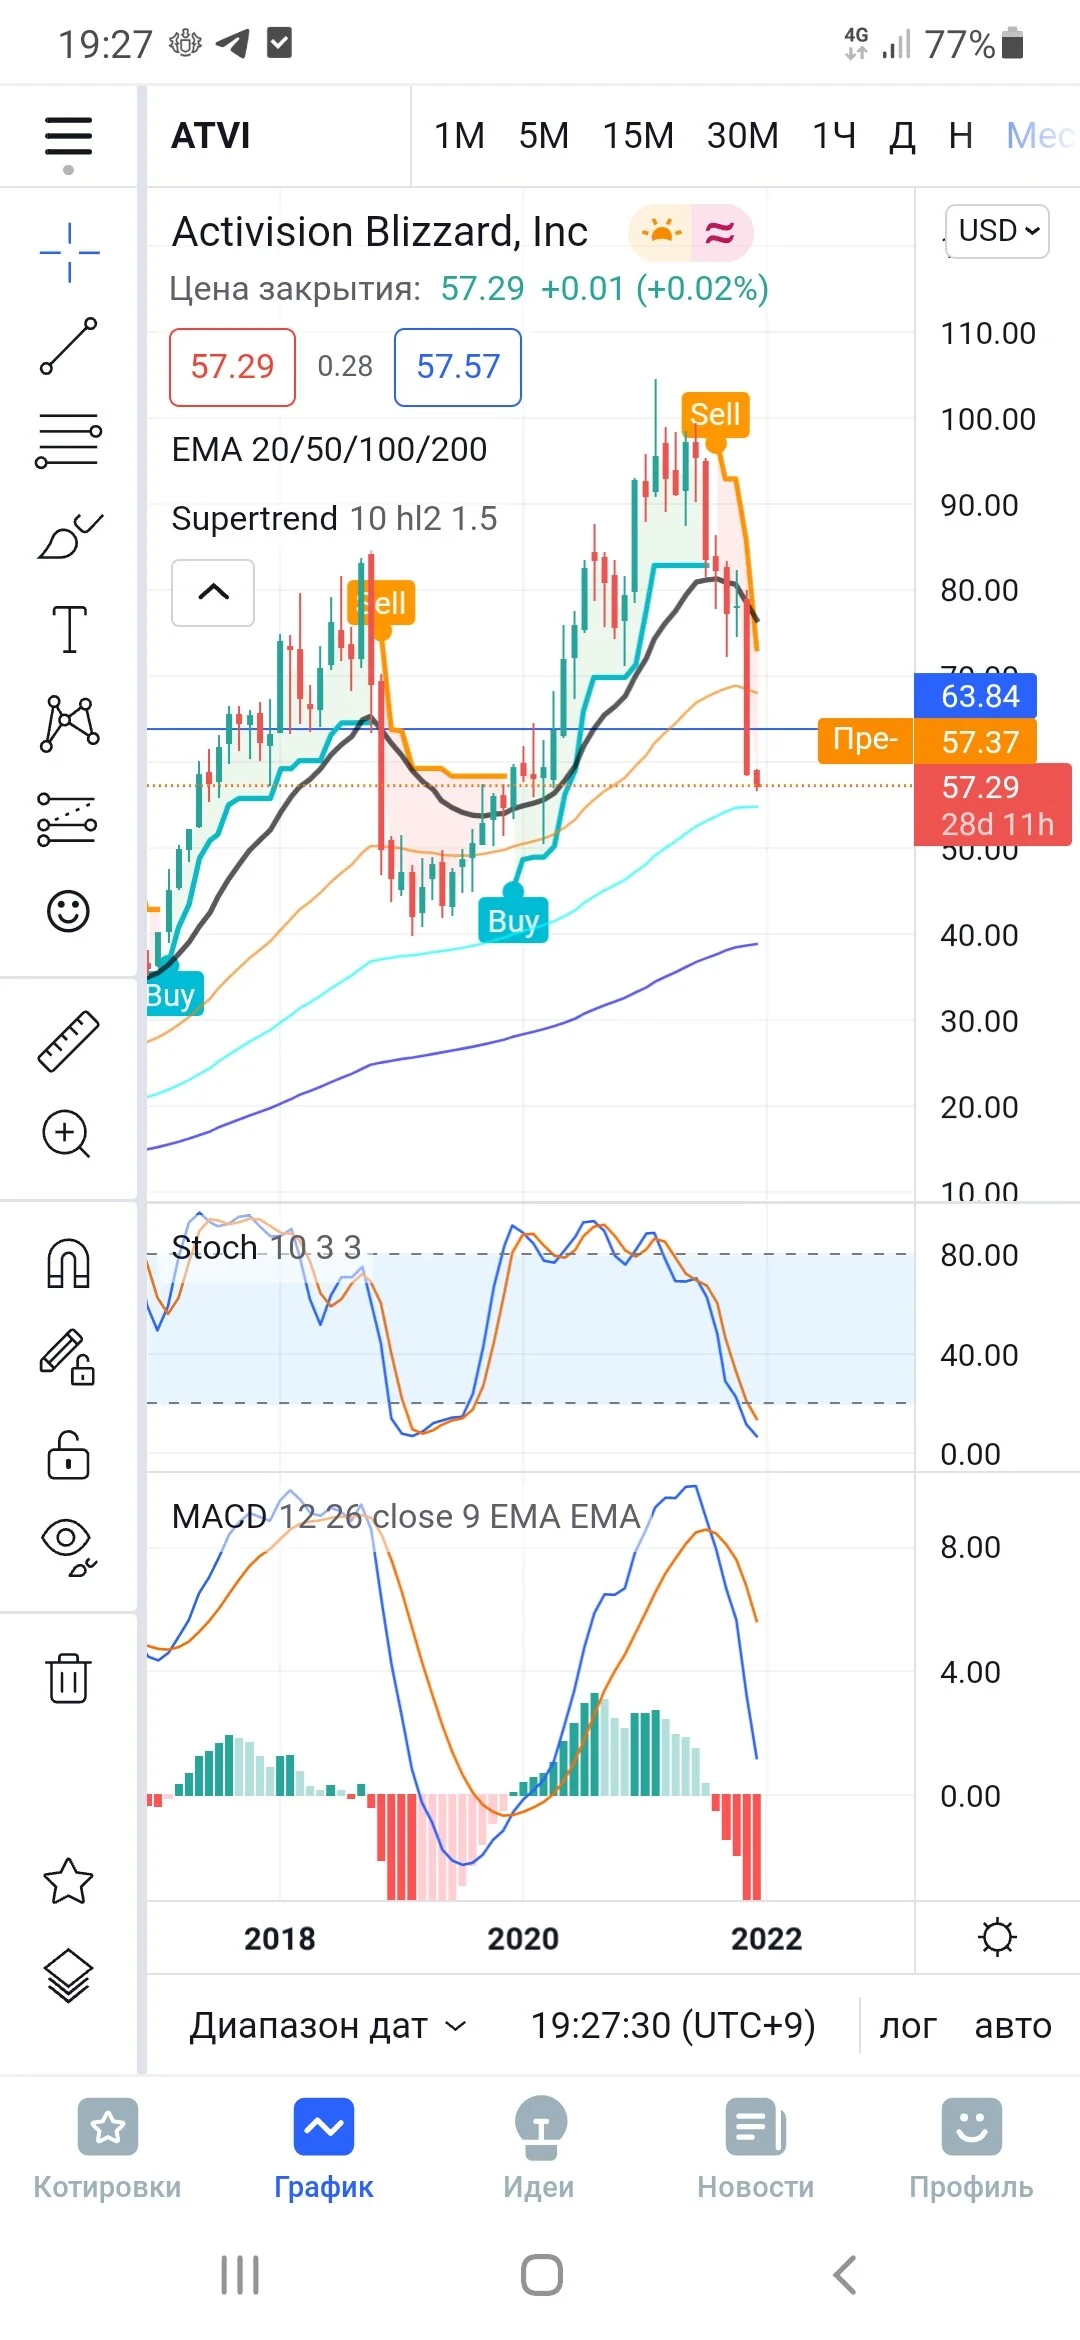Open the chart patterns tool
The height and width of the screenshot is (2340, 1080).
pos(69,723)
